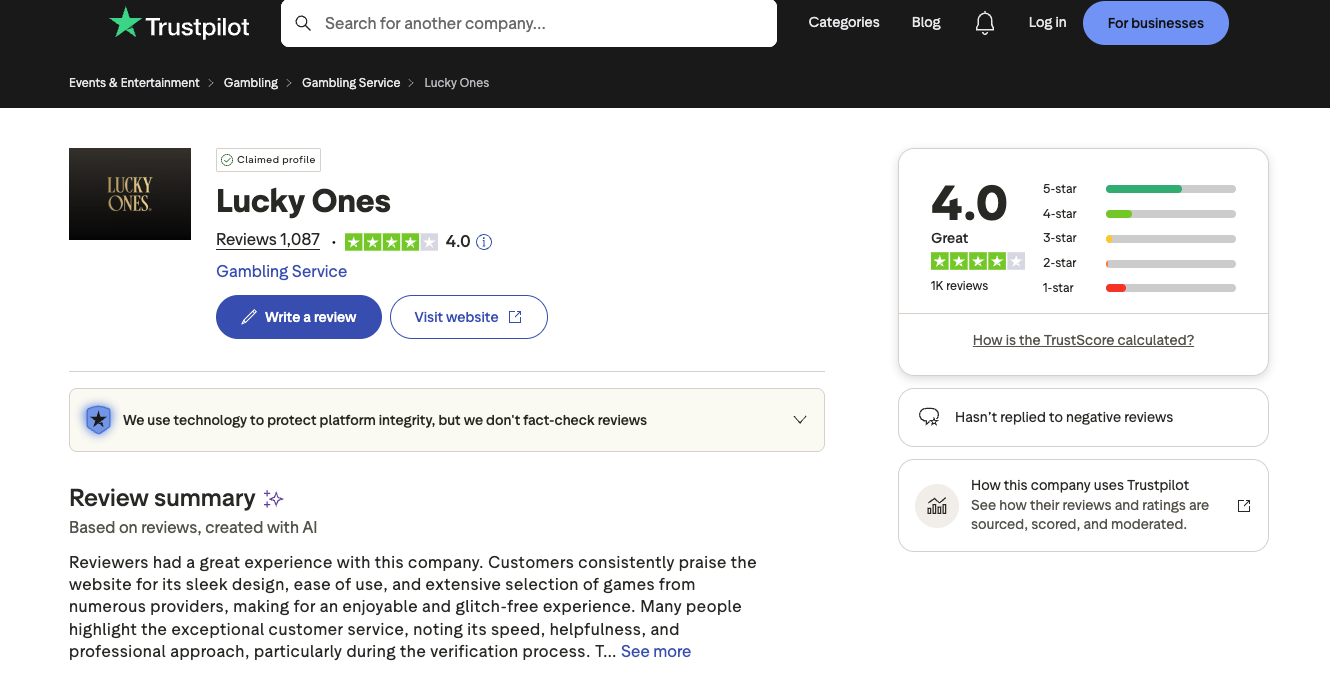Expand the platform integrity notice chevron
The image size is (1330, 673).
click(799, 420)
